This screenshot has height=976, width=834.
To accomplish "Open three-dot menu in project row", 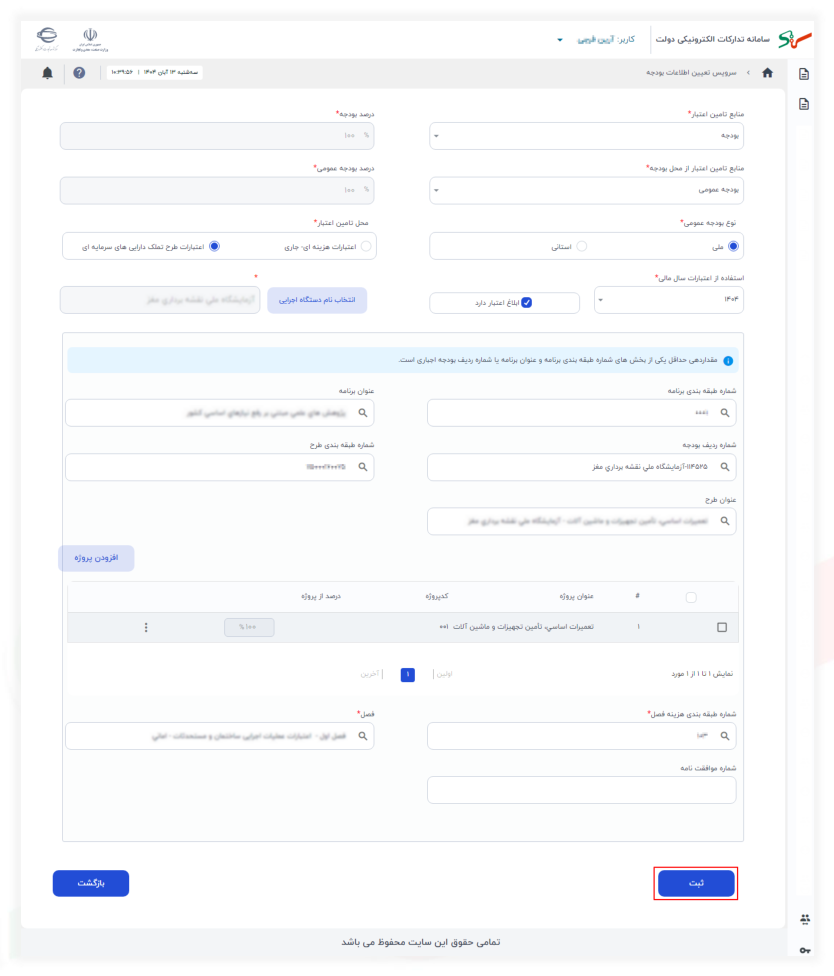I will (146, 627).
